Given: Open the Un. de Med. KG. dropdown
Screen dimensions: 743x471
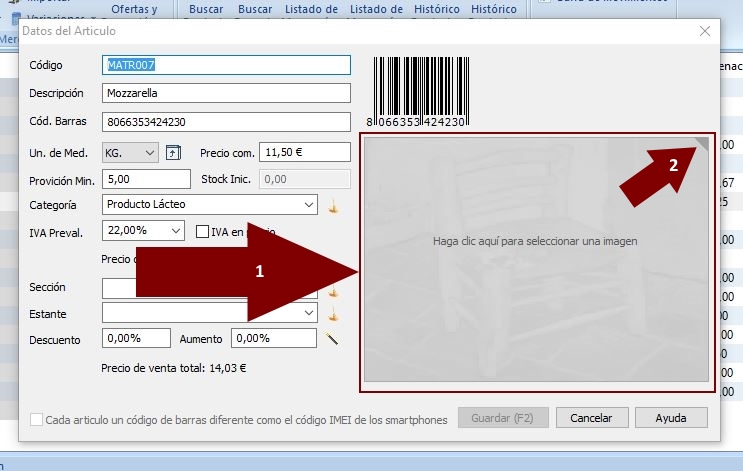Looking at the screenshot, I should click(x=130, y=153).
